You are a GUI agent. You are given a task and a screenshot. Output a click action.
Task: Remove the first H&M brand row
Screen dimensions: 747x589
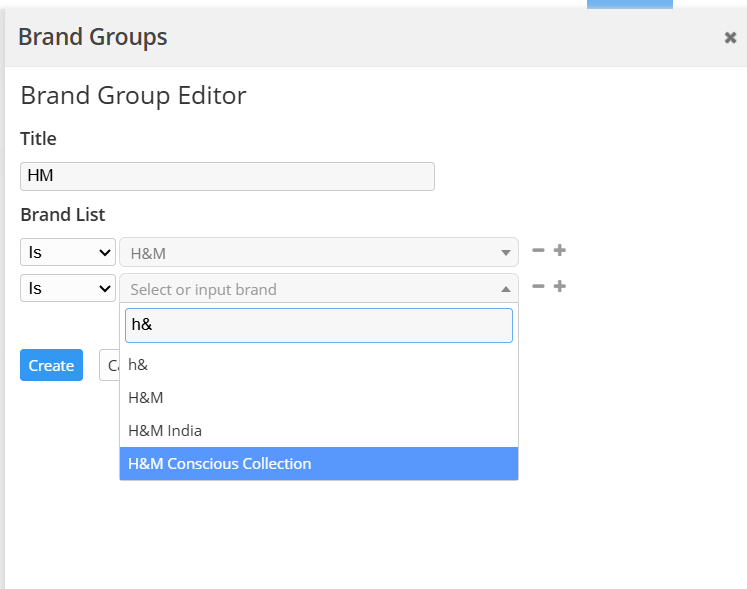pyautogui.click(x=538, y=251)
